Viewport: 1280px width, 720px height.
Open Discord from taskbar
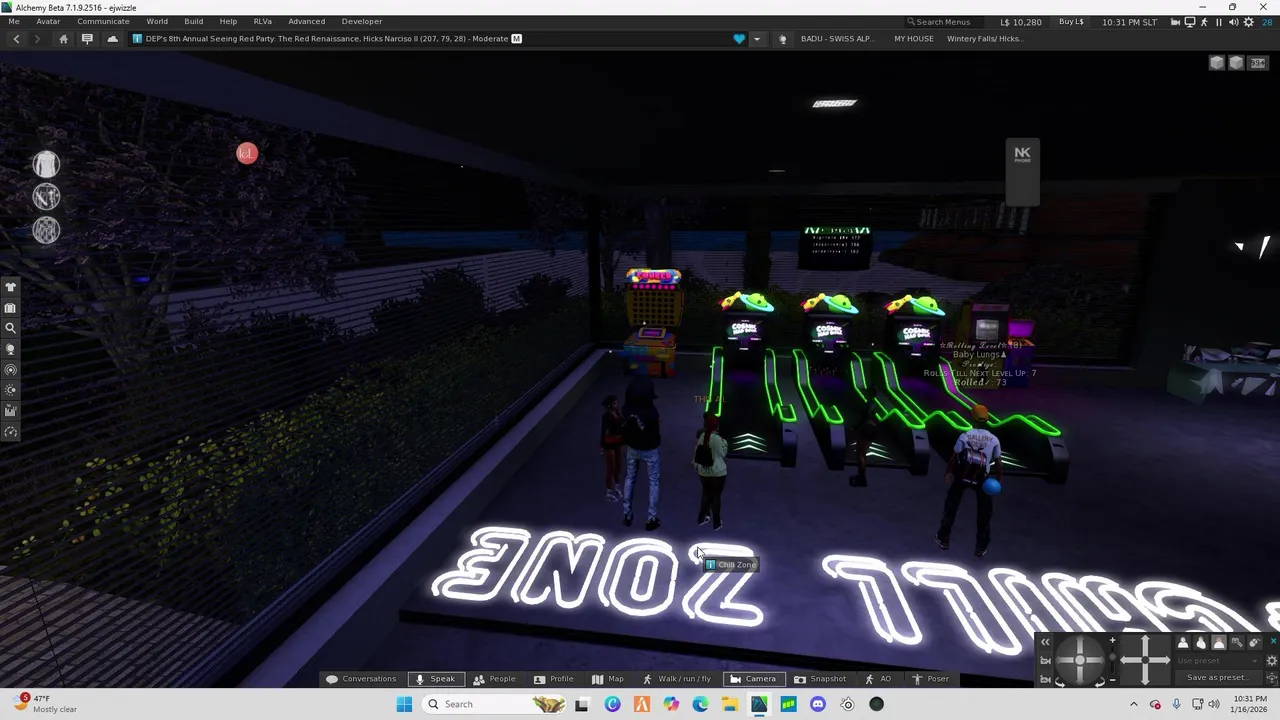[x=818, y=704]
